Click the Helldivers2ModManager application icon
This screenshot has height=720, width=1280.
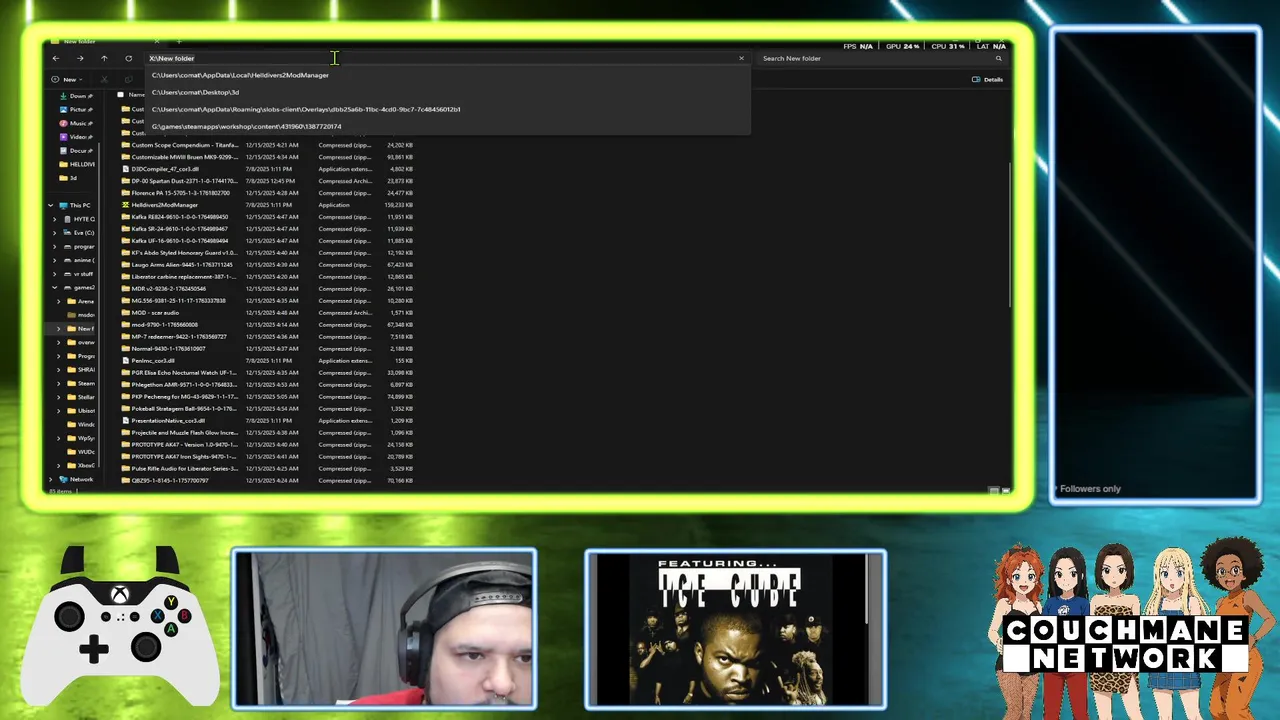126,205
